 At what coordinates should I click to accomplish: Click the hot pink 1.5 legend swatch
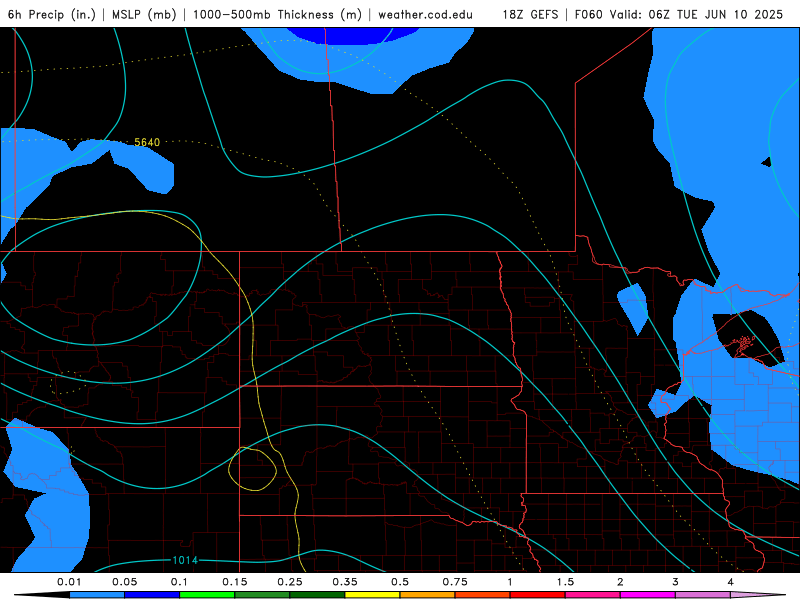(x=593, y=595)
